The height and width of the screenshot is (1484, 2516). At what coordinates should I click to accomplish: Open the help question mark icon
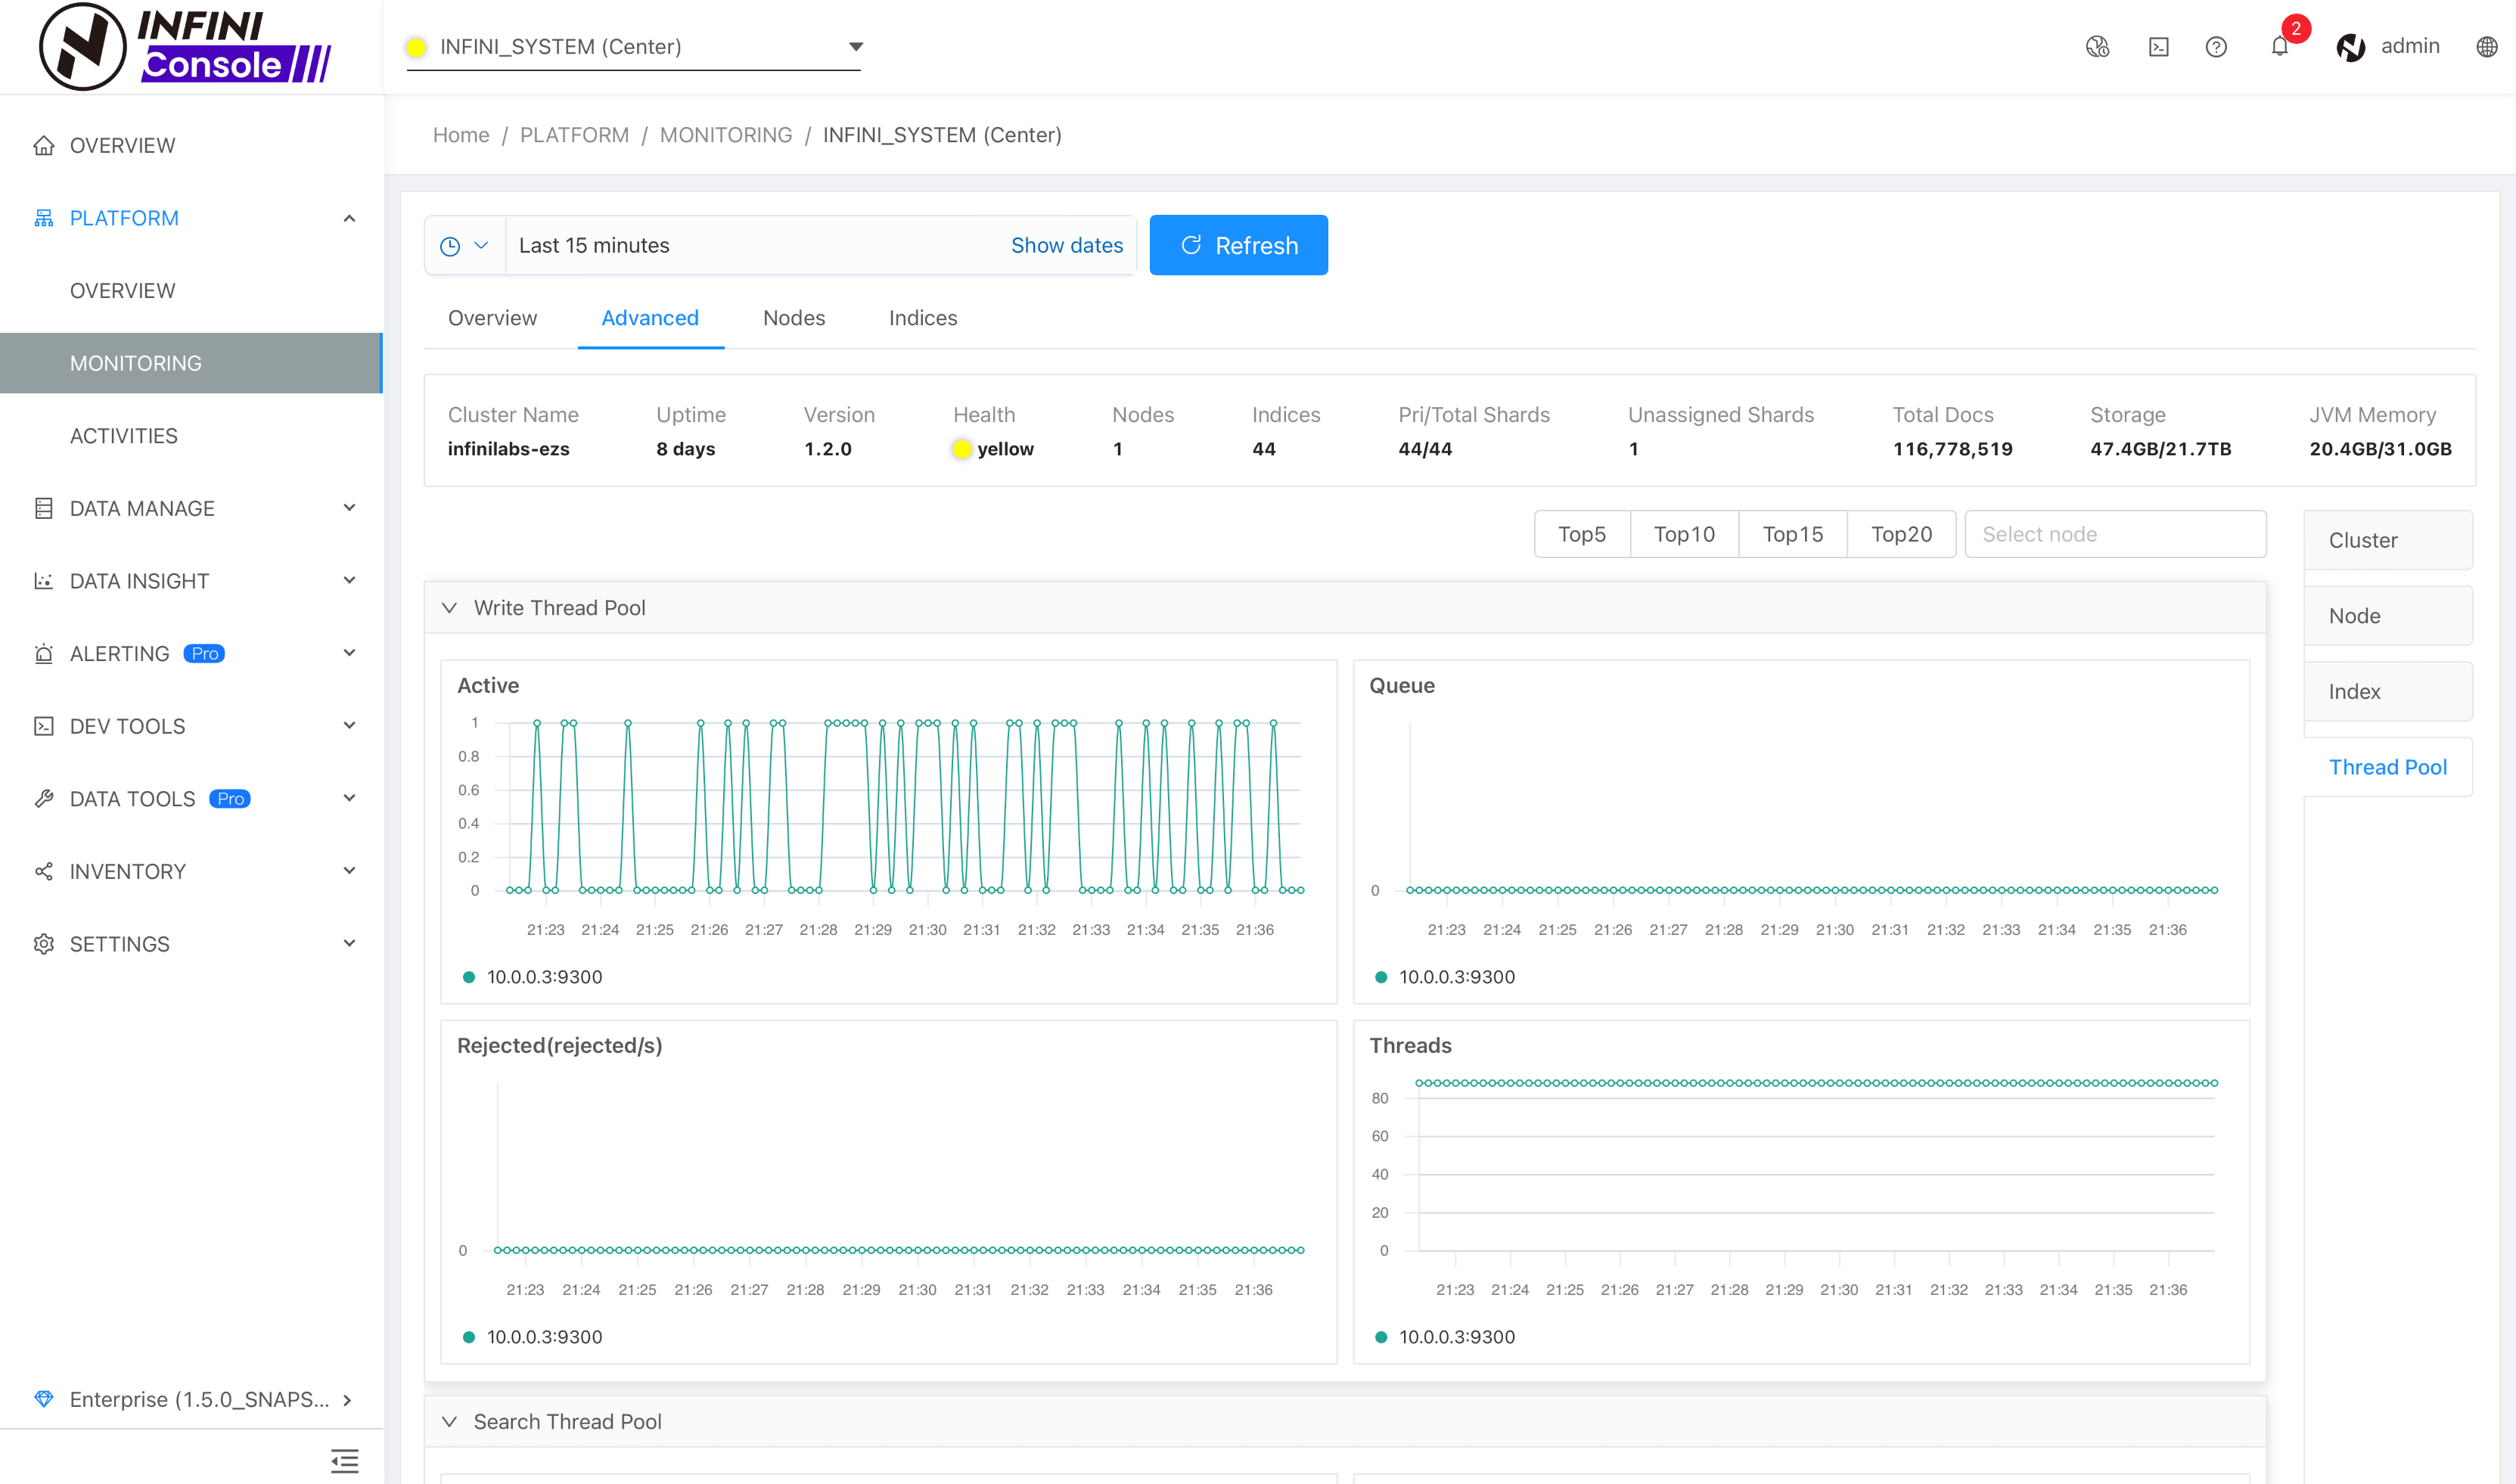point(2216,47)
